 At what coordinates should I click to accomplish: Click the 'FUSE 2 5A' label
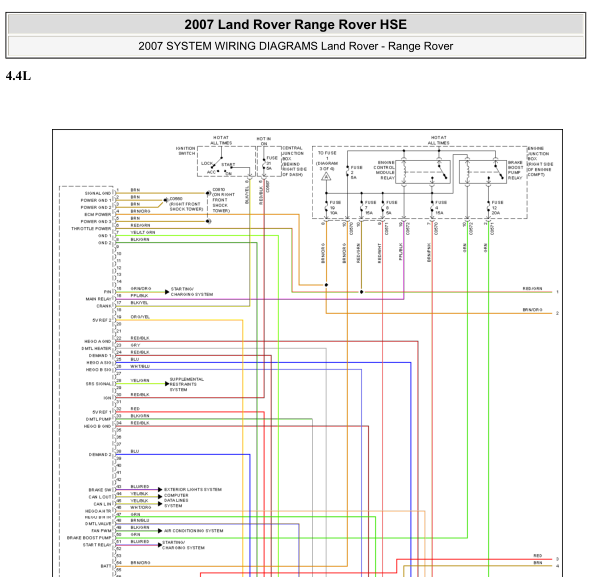pyautogui.click(x=356, y=173)
